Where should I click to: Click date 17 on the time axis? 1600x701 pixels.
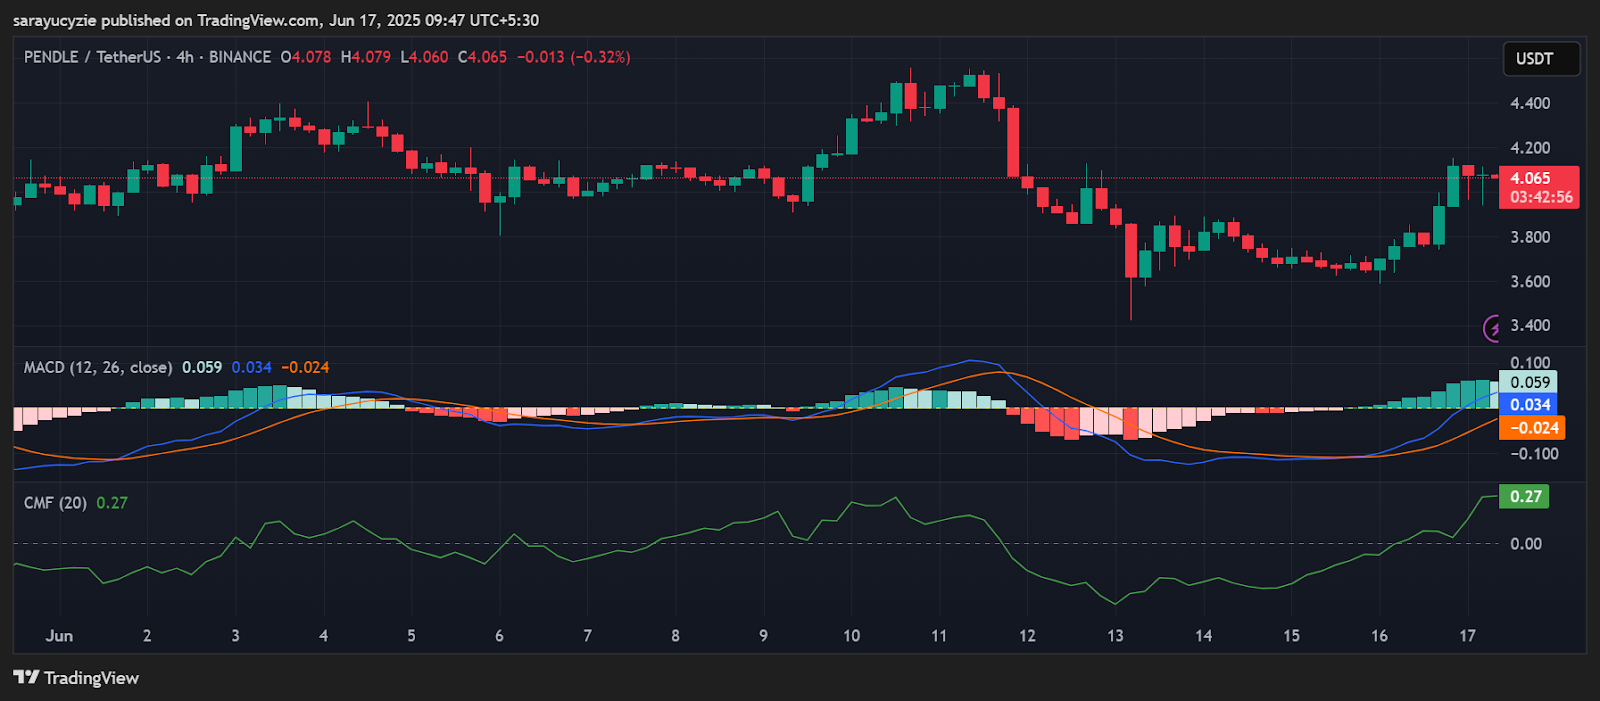[1467, 636]
